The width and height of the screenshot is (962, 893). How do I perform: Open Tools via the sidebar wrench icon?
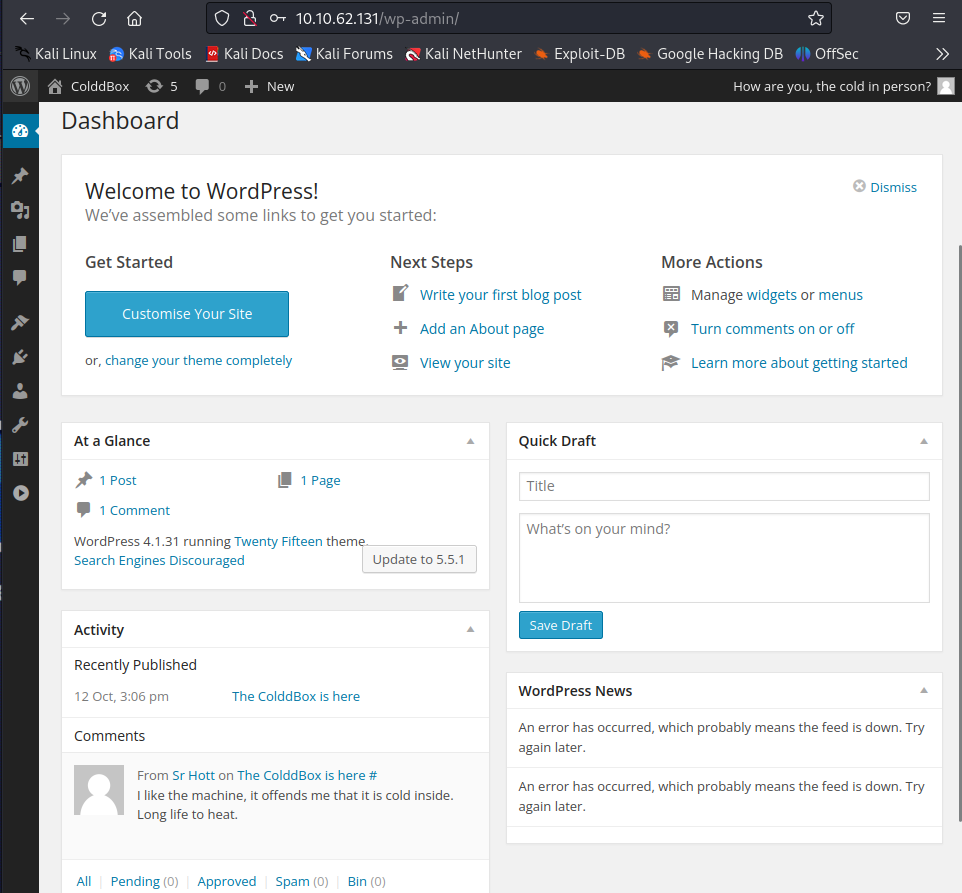tap(20, 425)
